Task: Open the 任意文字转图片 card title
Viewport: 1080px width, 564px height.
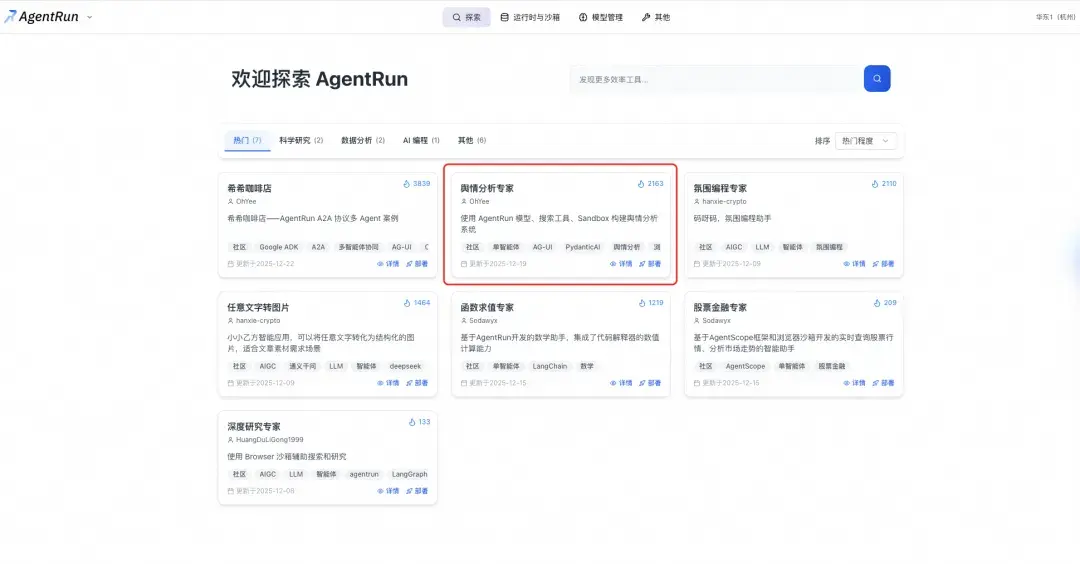Action: tap(258, 307)
